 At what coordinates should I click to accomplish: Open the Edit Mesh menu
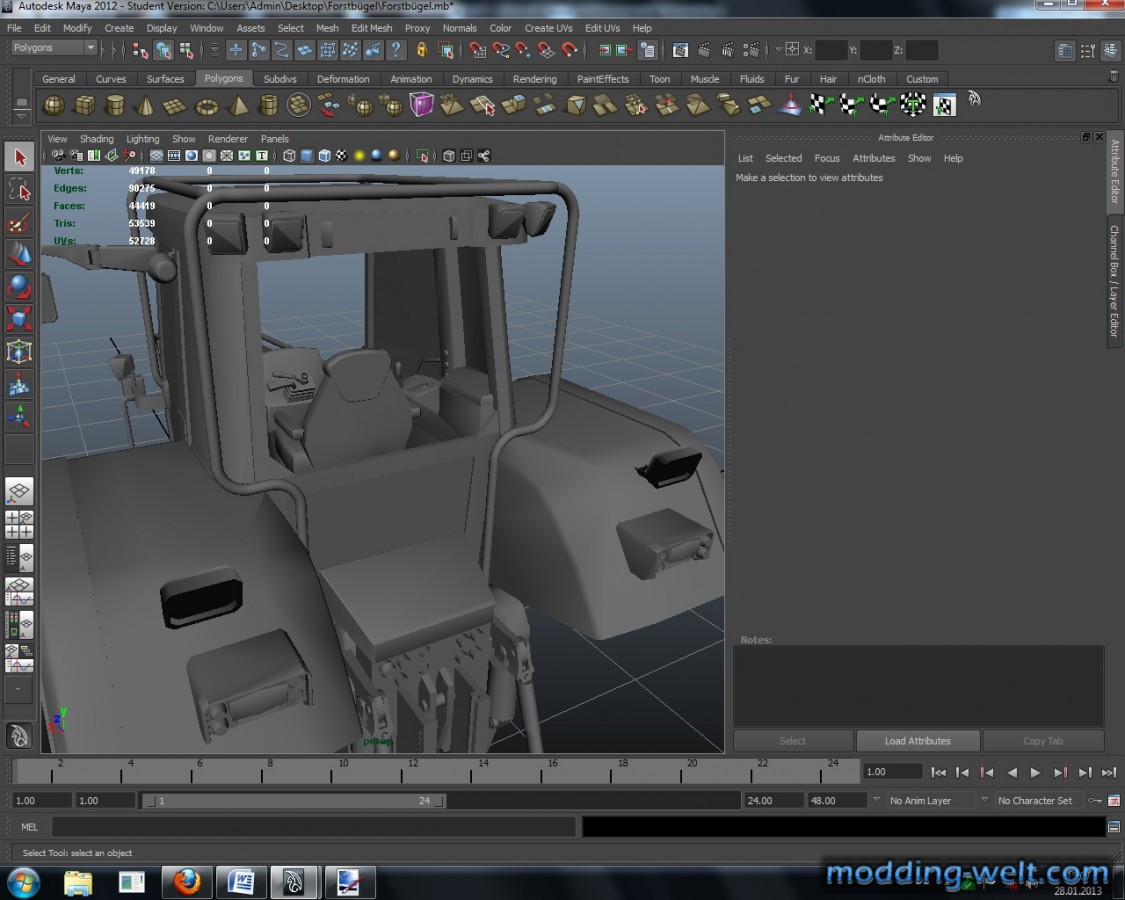(371, 28)
